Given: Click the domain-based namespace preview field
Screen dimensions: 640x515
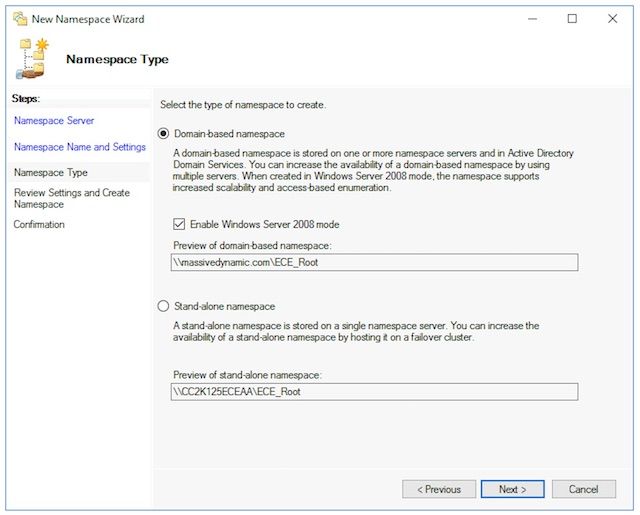Looking at the screenshot, I should point(374,262).
